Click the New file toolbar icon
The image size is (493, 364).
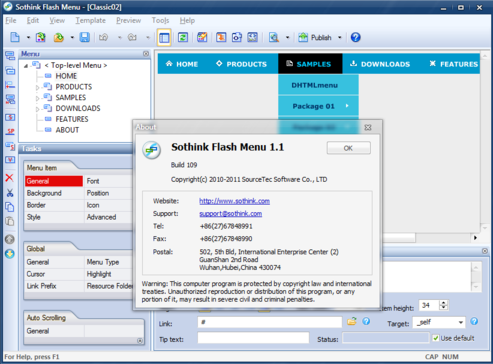click(x=15, y=37)
